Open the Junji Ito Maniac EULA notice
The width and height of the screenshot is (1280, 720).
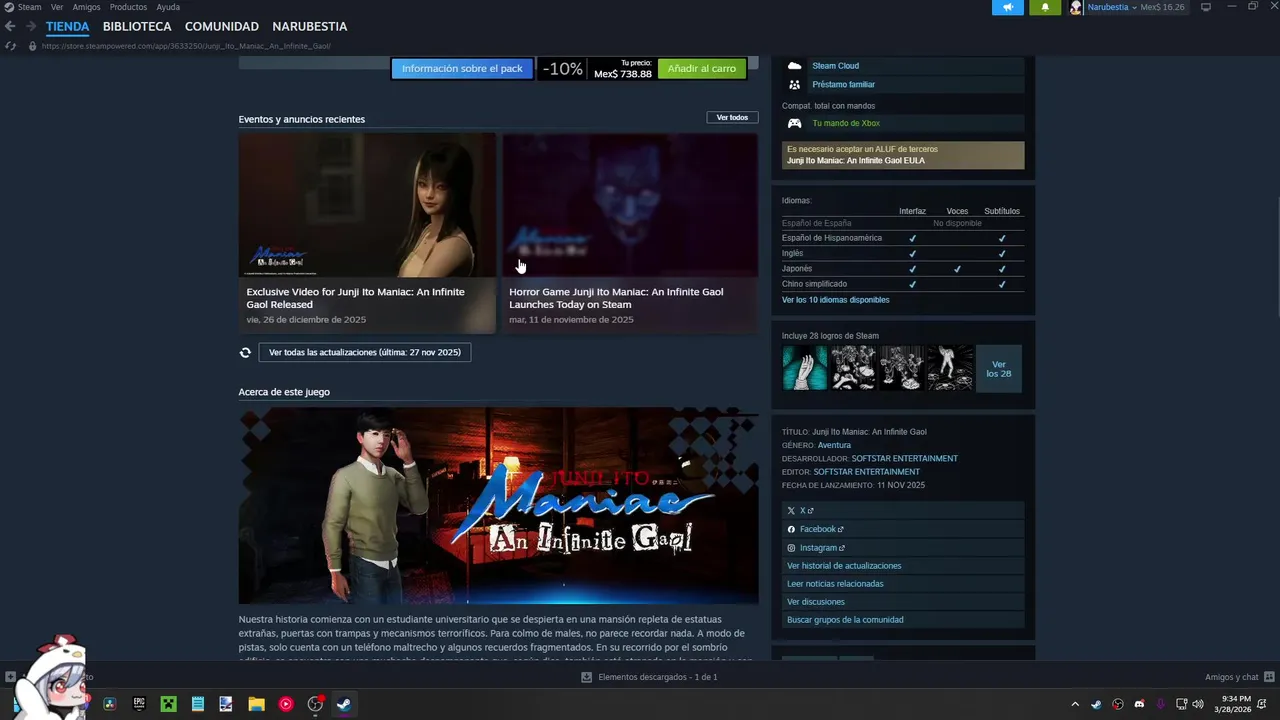(x=903, y=155)
